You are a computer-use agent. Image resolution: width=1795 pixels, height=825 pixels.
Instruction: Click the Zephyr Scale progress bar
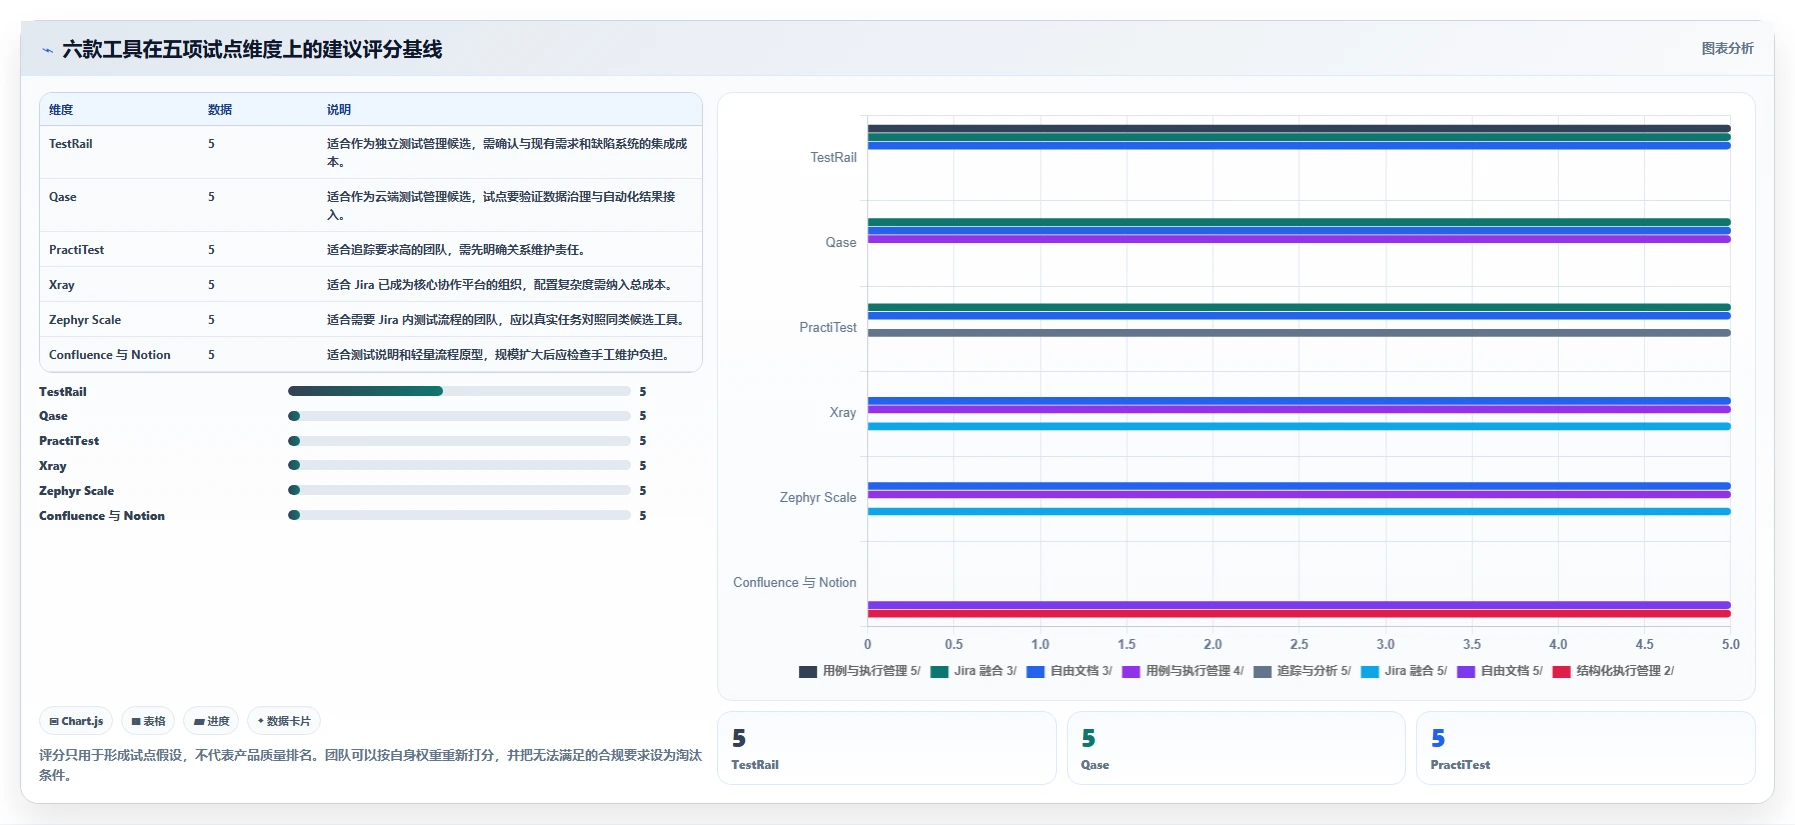(x=459, y=490)
